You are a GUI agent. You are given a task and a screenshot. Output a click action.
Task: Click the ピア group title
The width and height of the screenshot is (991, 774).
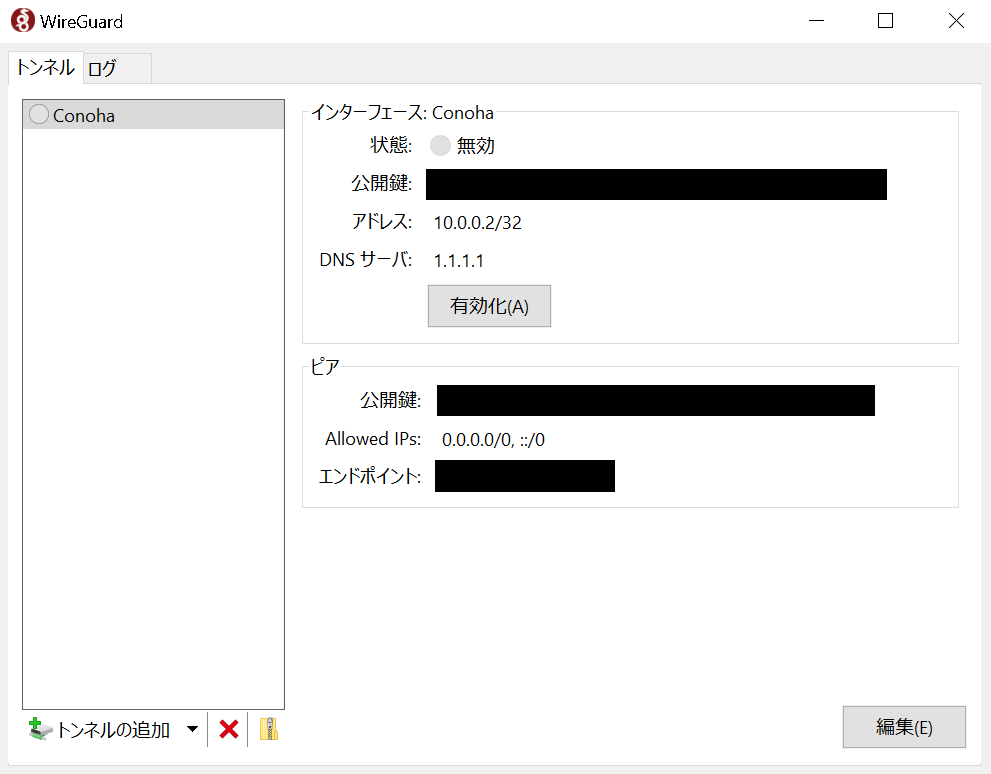325,366
